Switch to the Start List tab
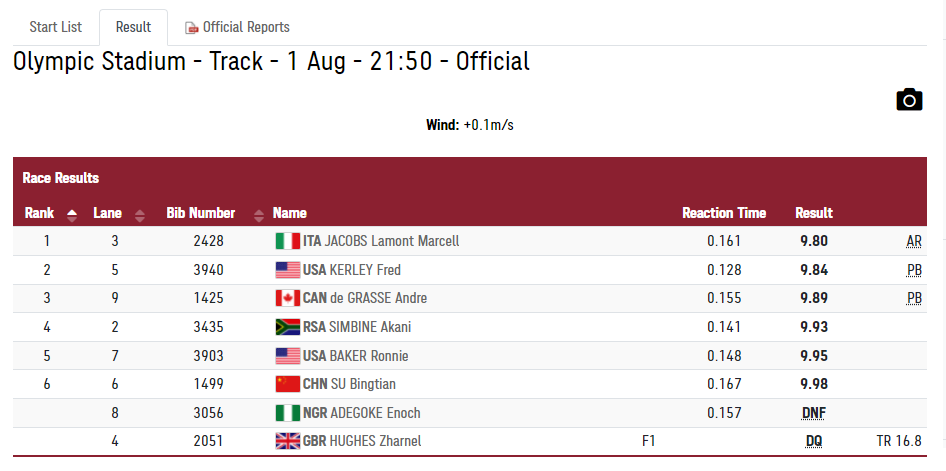 click(56, 27)
